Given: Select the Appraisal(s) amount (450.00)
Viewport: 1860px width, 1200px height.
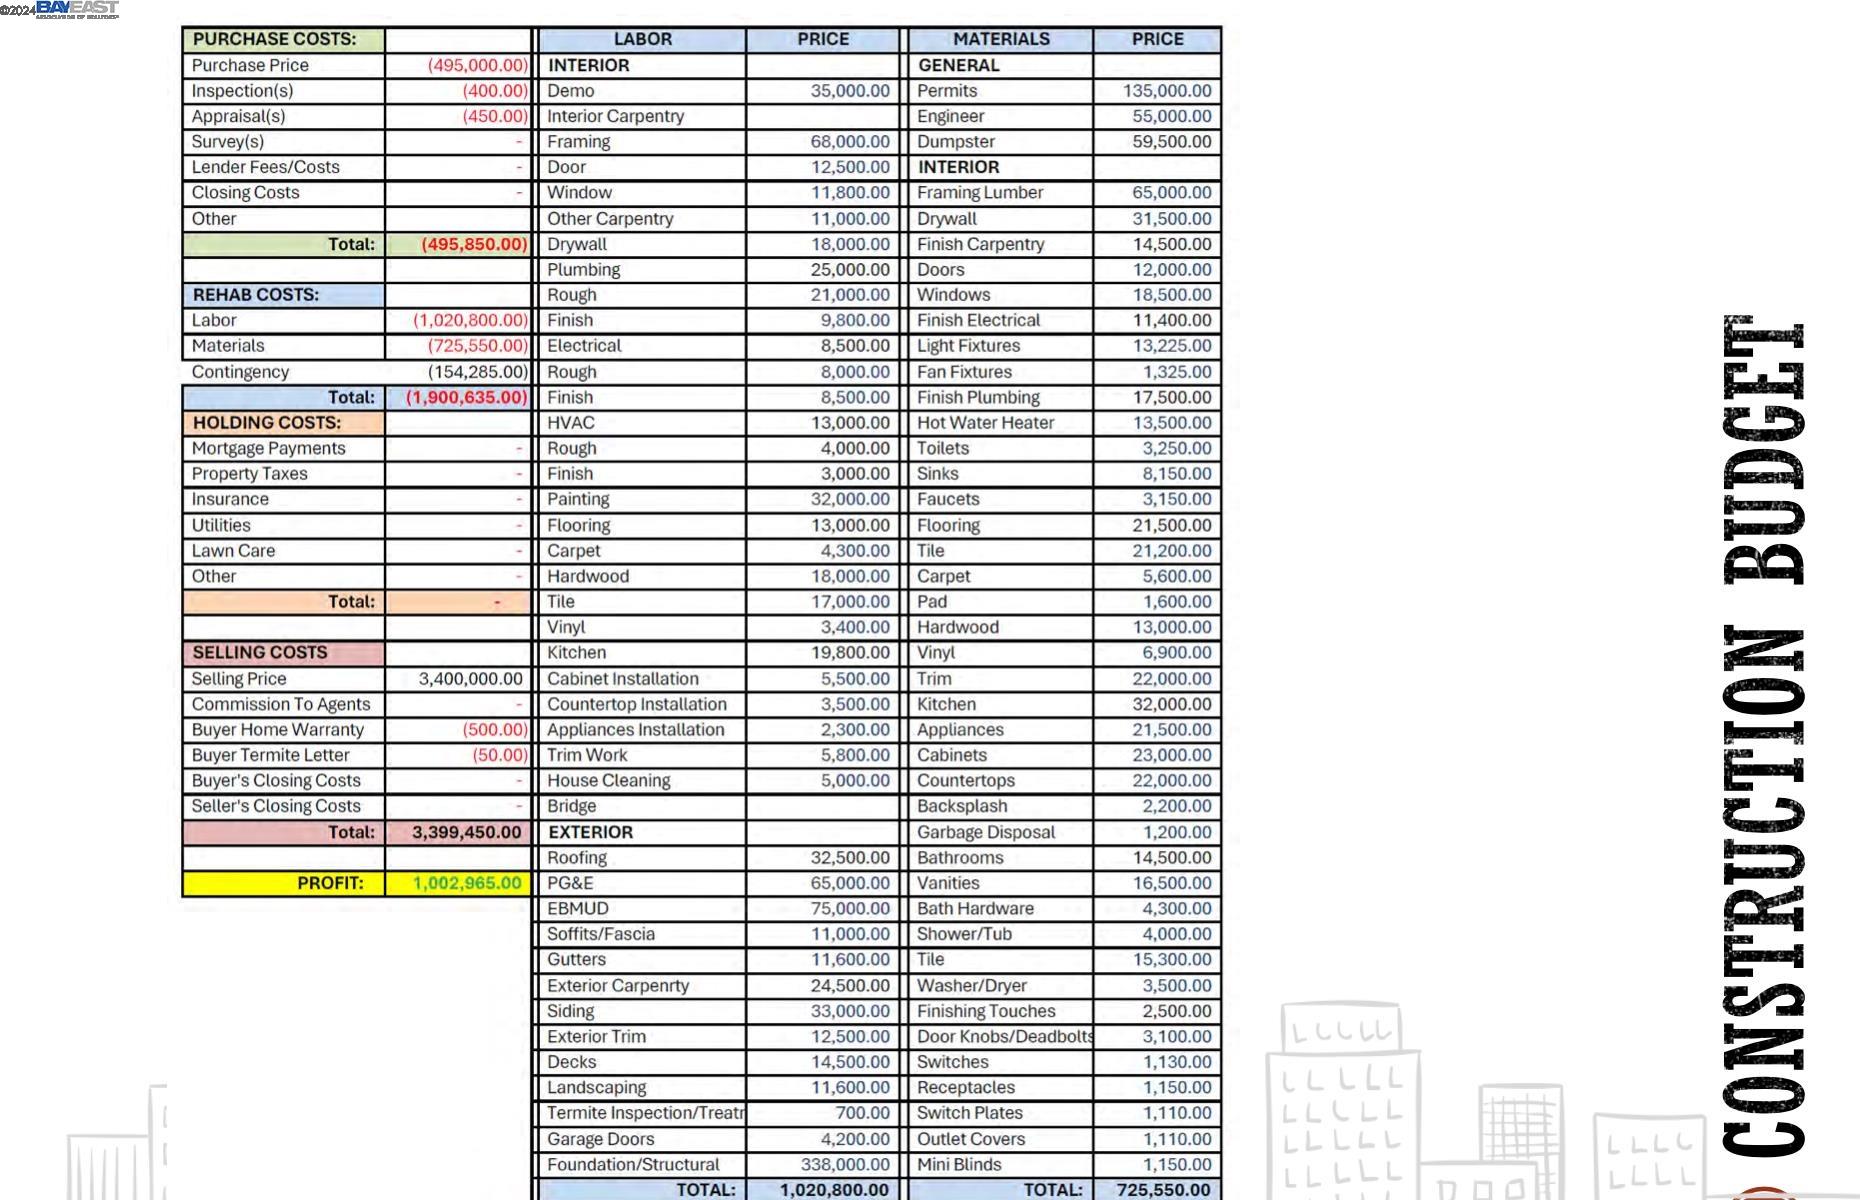Looking at the screenshot, I should (494, 116).
